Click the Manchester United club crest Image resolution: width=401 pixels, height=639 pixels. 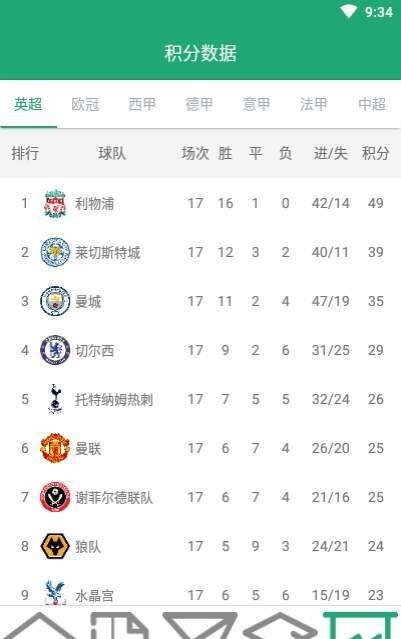[55, 448]
